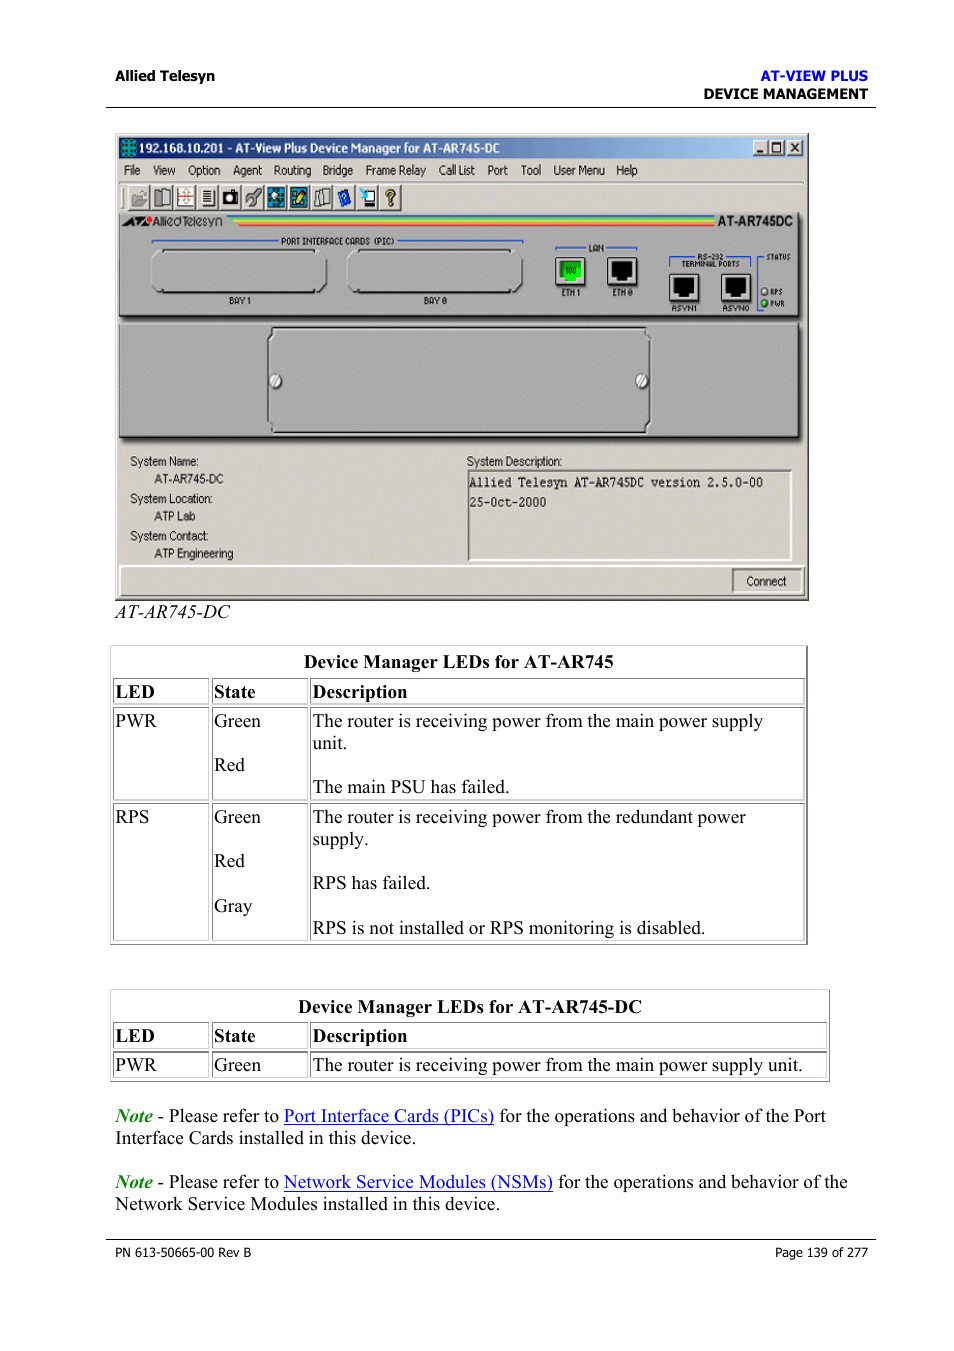Image resolution: width=954 pixels, height=1351 pixels.
Task: Select the ASYN0 terminal port
Action: pyautogui.click(x=736, y=288)
